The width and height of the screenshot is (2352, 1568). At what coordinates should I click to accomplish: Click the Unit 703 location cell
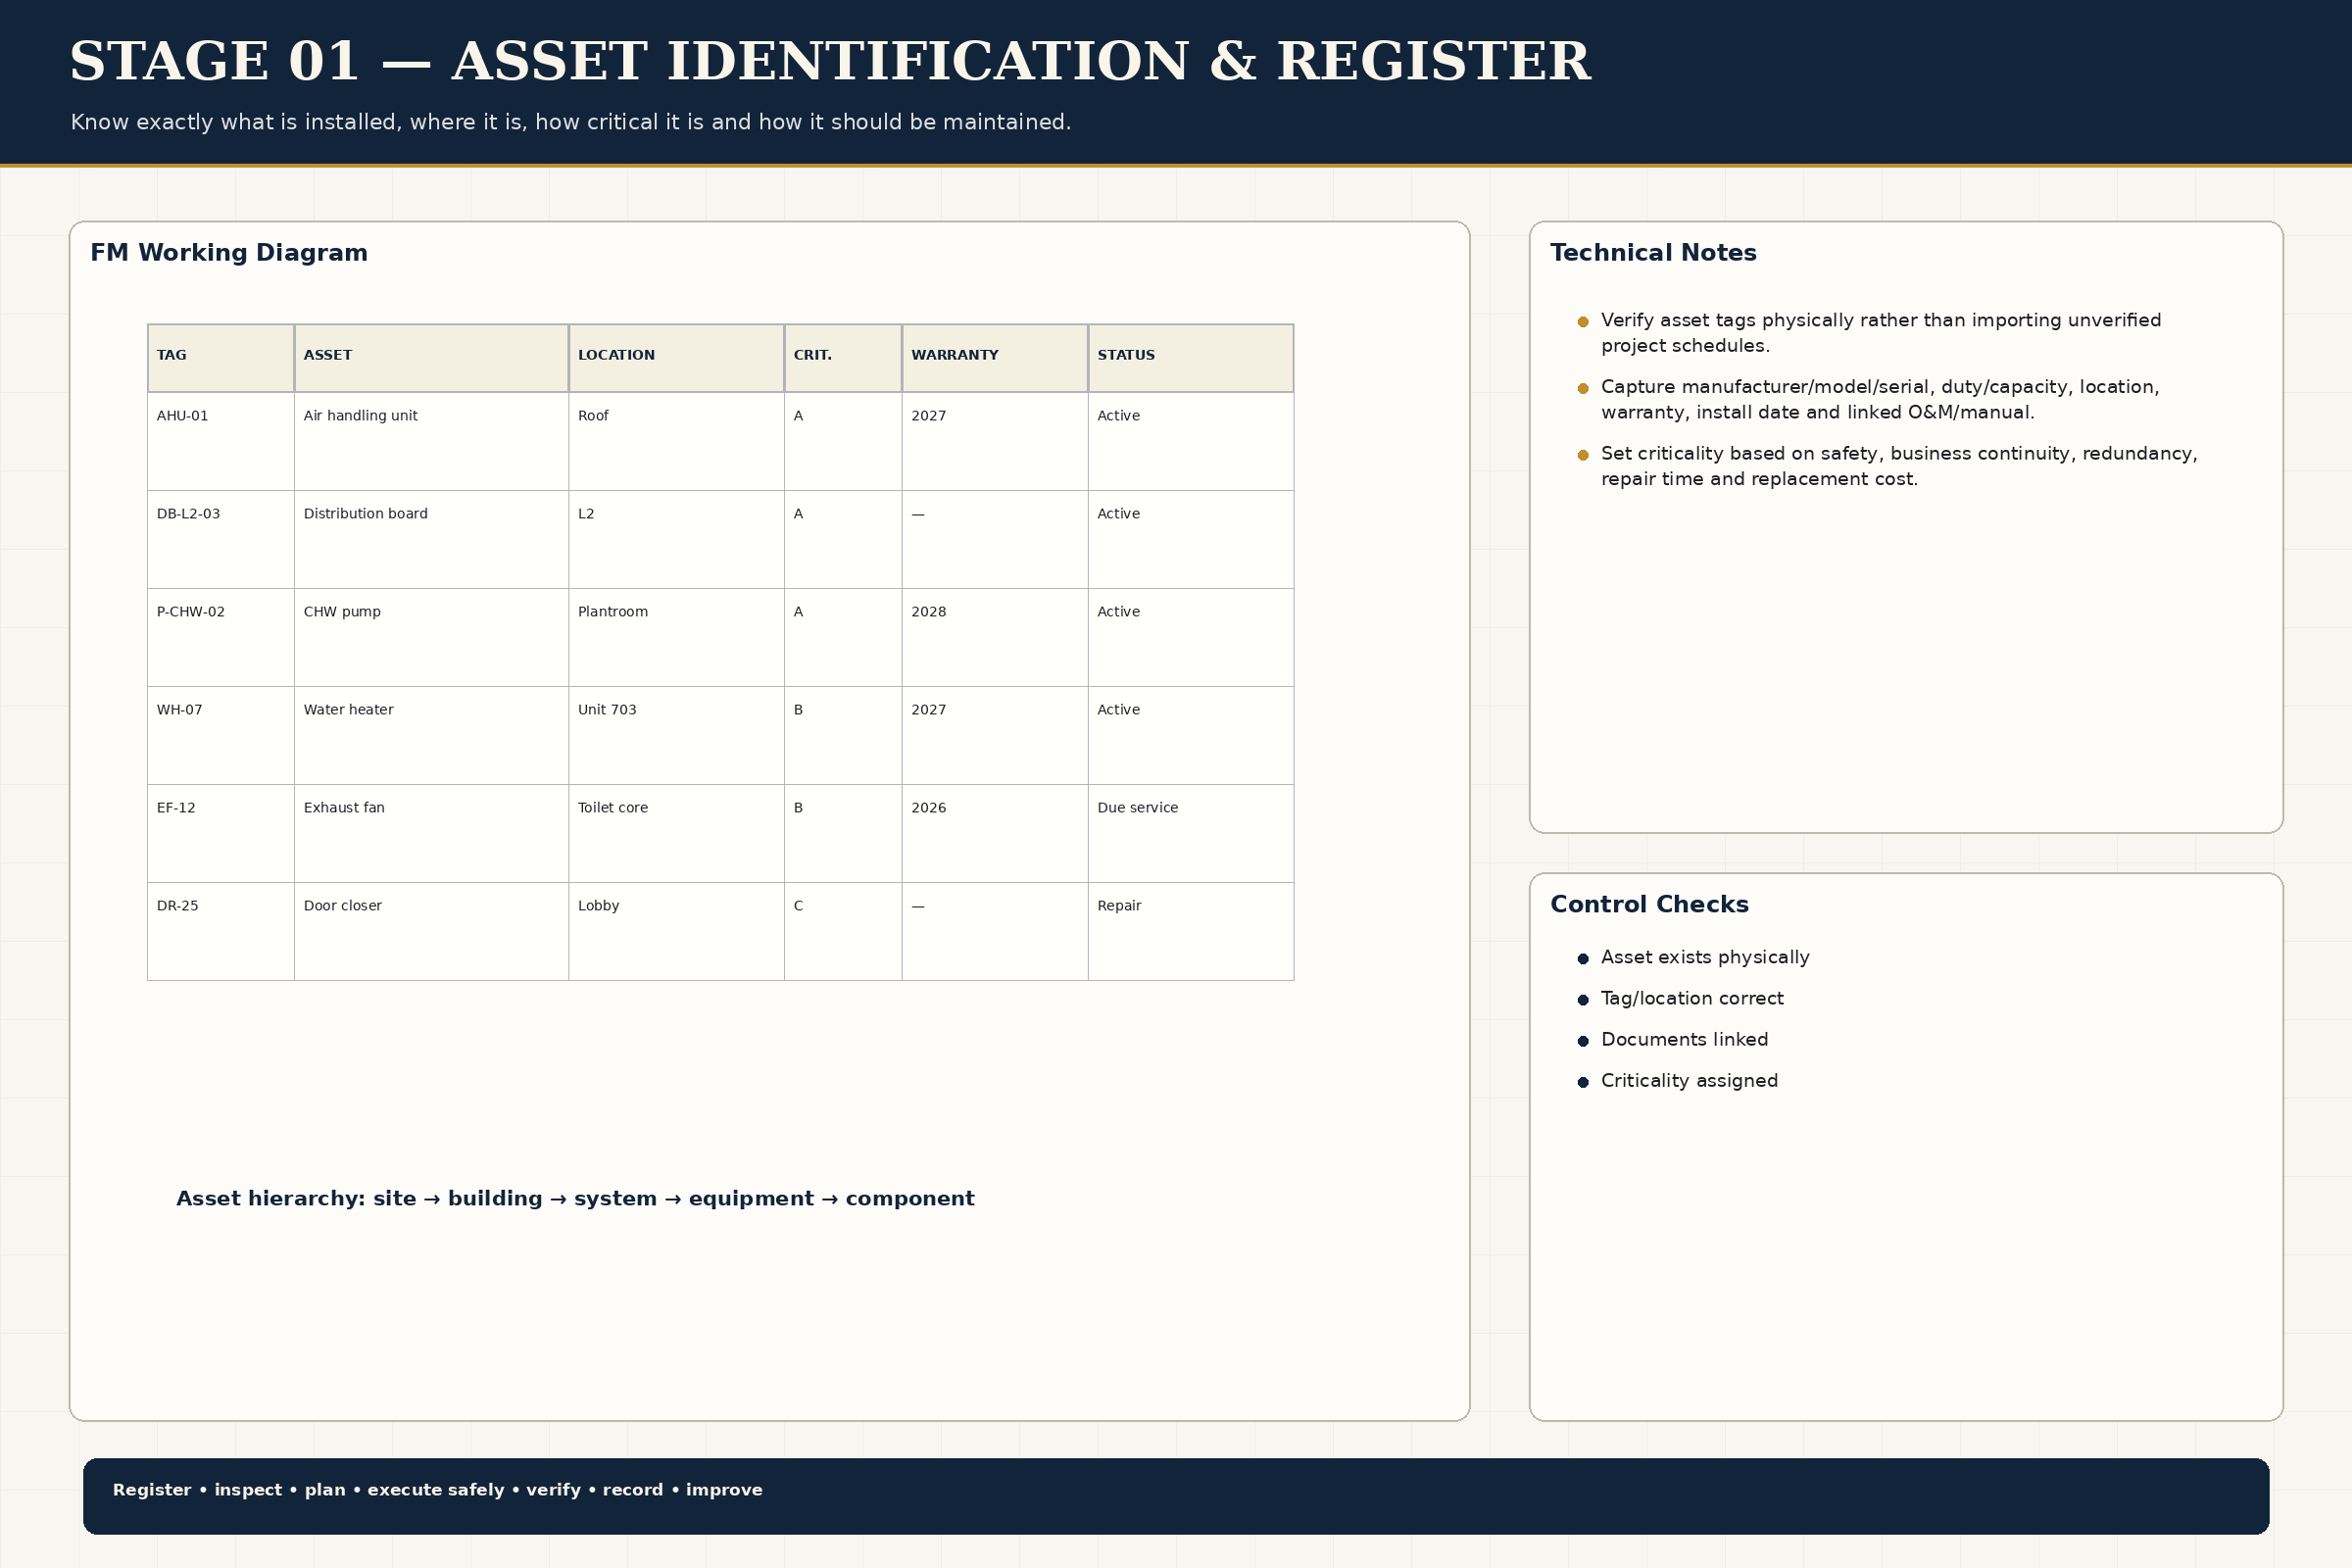[676, 735]
